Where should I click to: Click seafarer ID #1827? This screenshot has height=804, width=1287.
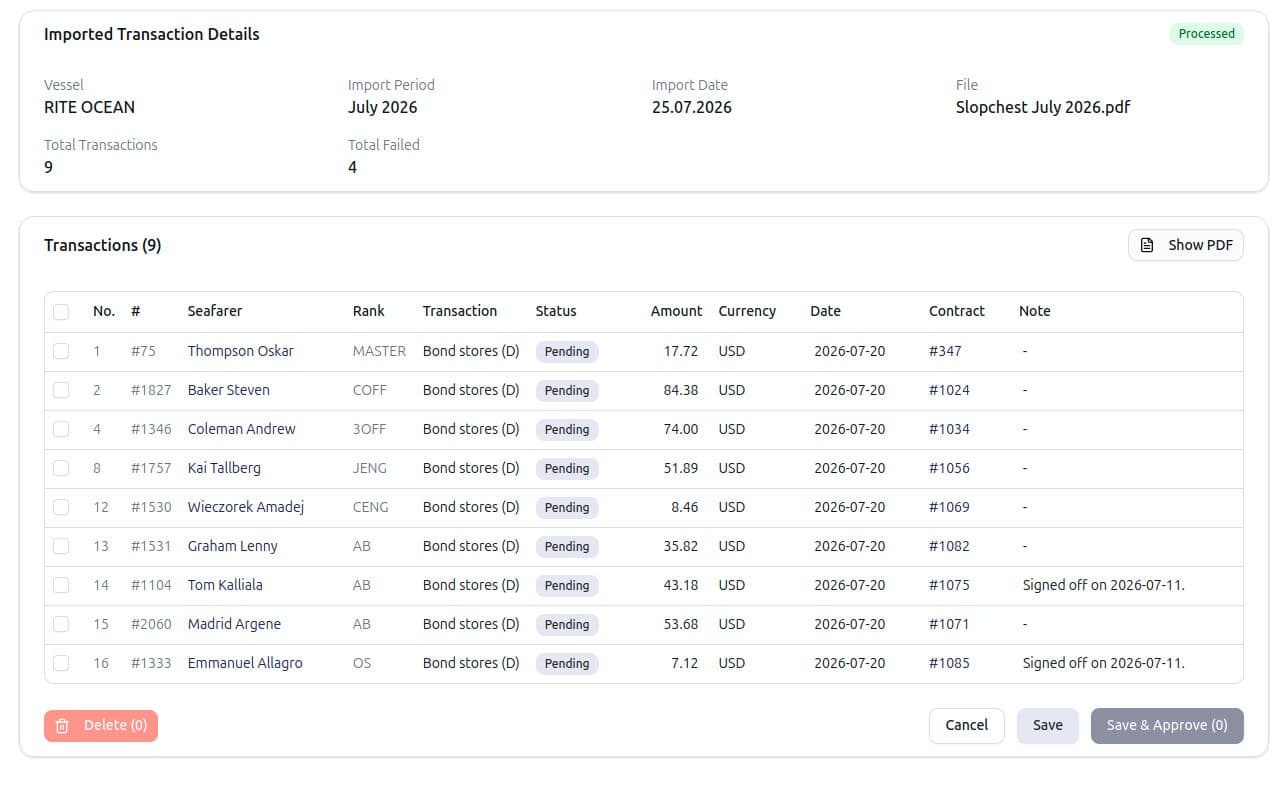(x=151, y=390)
